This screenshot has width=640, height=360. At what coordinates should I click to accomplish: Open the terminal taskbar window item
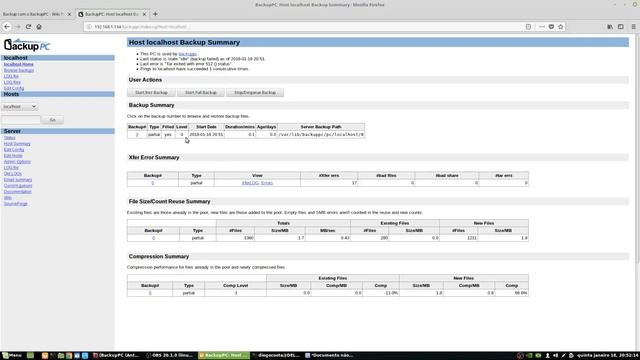click(276, 356)
